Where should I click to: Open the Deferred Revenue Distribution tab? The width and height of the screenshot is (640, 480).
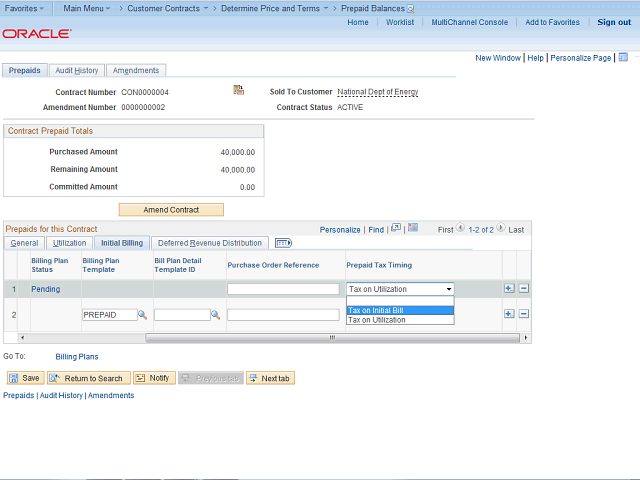coord(209,243)
